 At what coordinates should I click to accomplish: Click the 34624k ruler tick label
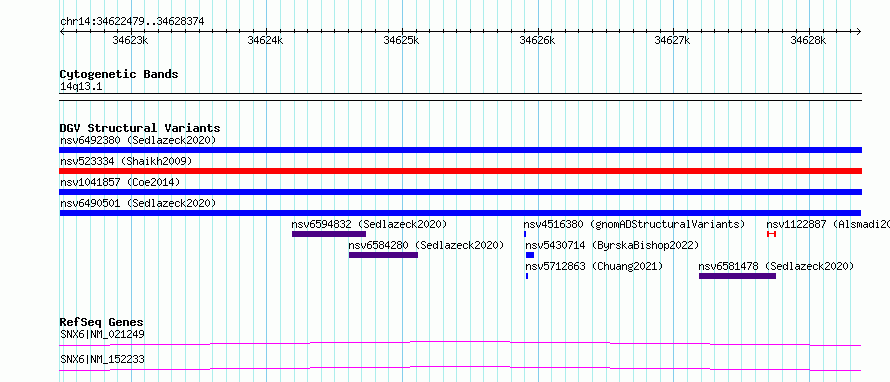pos(266,40)
